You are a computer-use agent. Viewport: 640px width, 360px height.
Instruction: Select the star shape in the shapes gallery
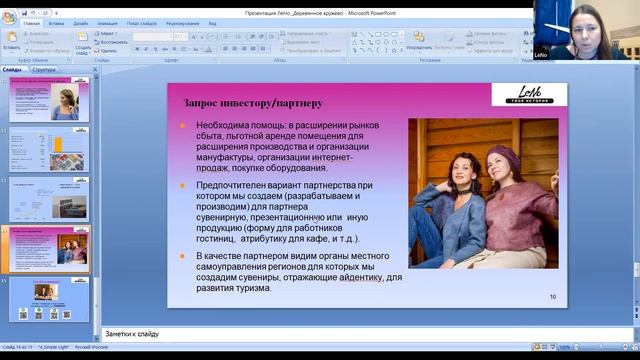pos(394,51)
